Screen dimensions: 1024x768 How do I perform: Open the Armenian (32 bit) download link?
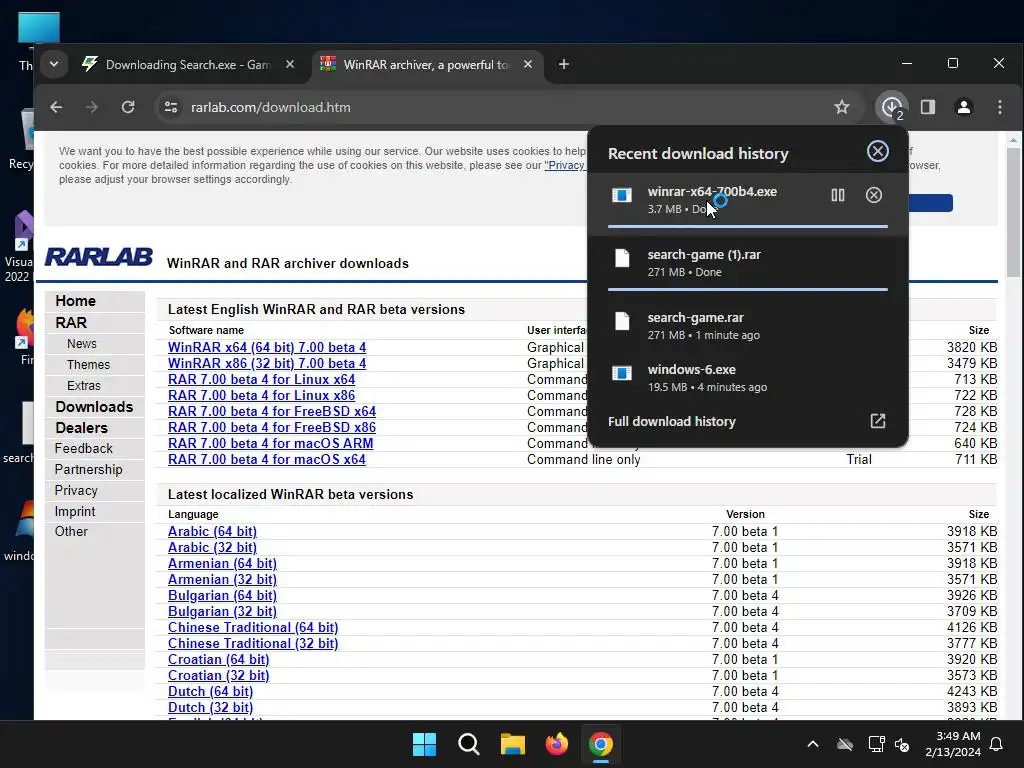(222, 579)
